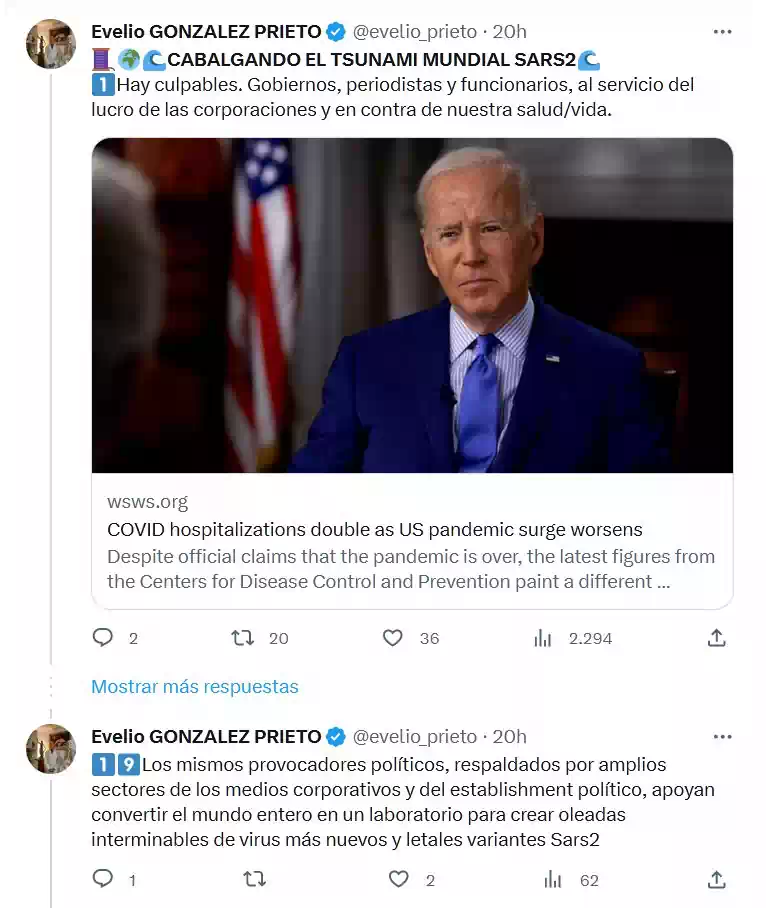This screenshot has width=766, height=908.
Task: Share the second tweet
Action: (716, 879)
